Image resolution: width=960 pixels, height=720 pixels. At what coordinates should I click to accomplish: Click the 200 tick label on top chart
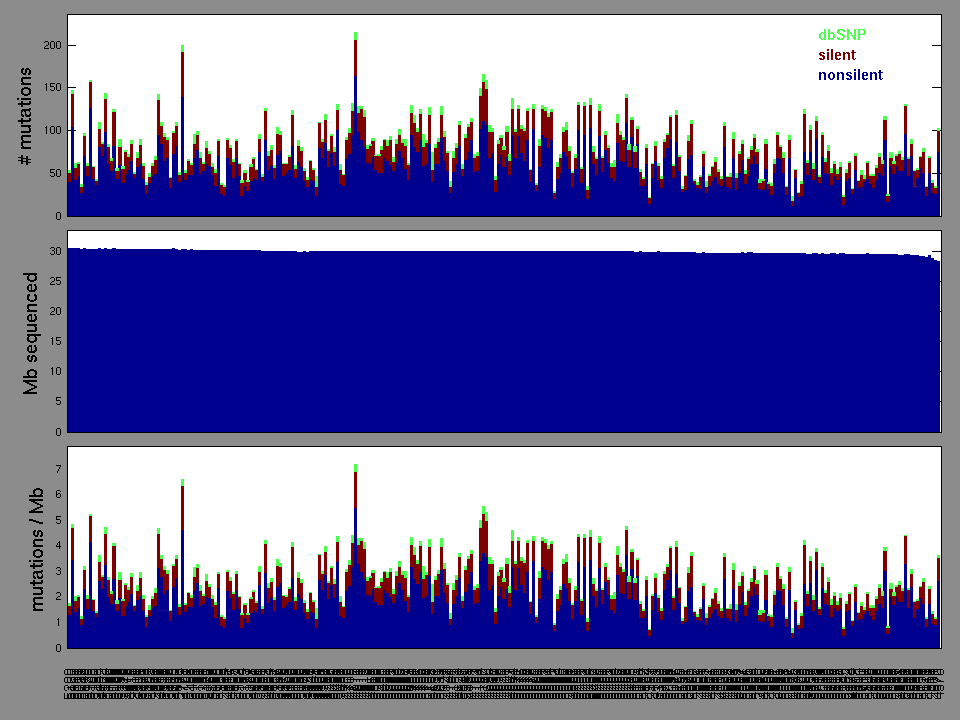pyautogui.click(x=52, y=46)
